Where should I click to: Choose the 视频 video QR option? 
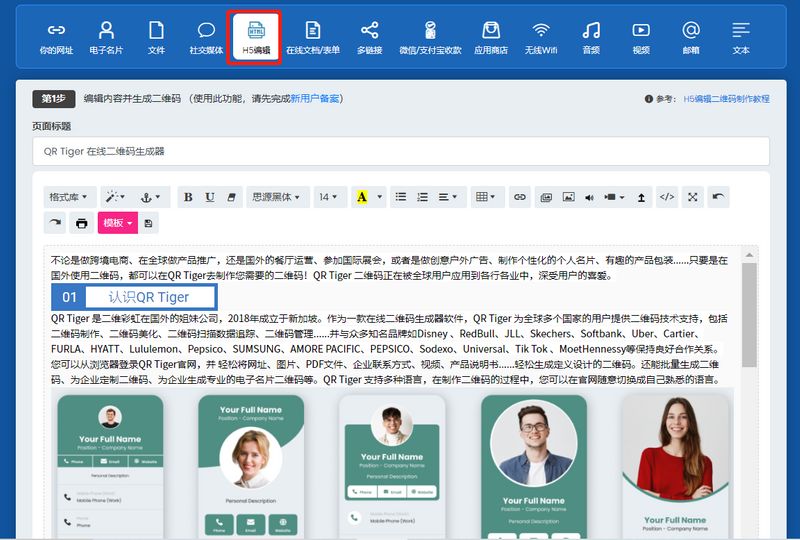[641, 38]
